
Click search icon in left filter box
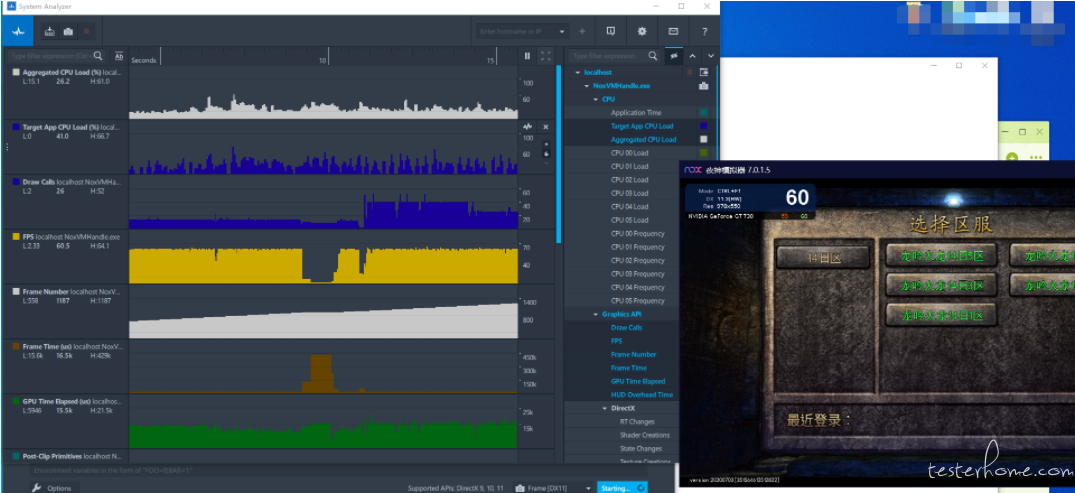[98, 56]
